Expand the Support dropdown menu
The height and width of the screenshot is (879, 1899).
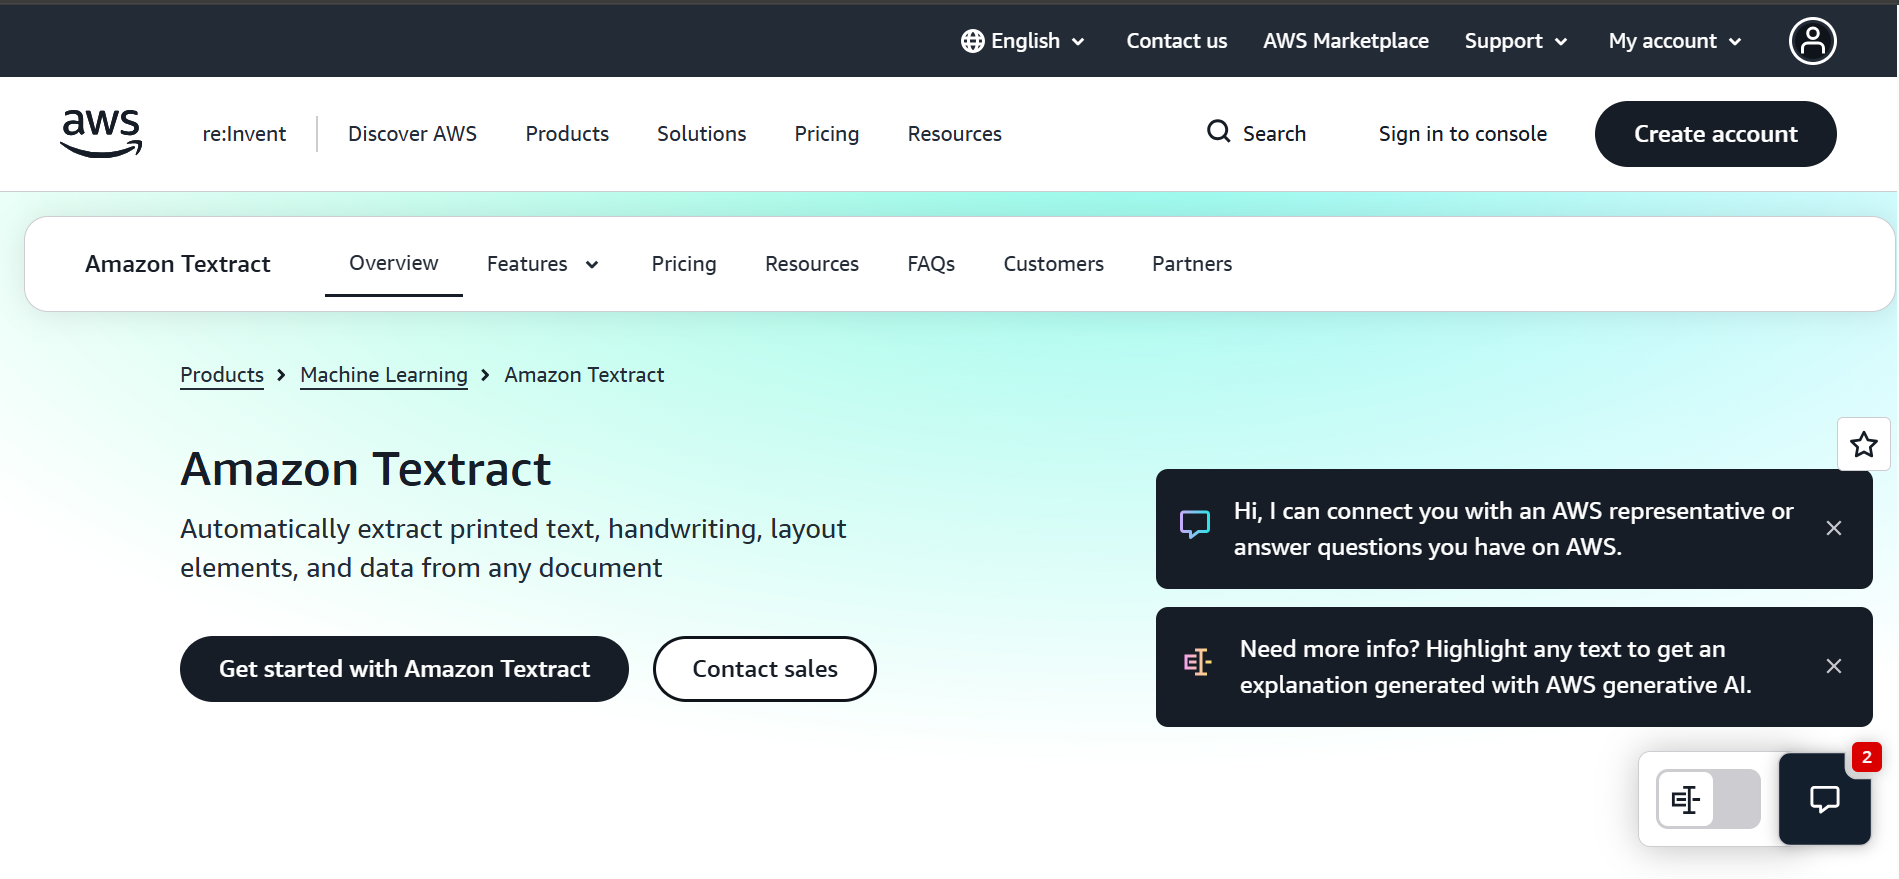[1516, 41]
